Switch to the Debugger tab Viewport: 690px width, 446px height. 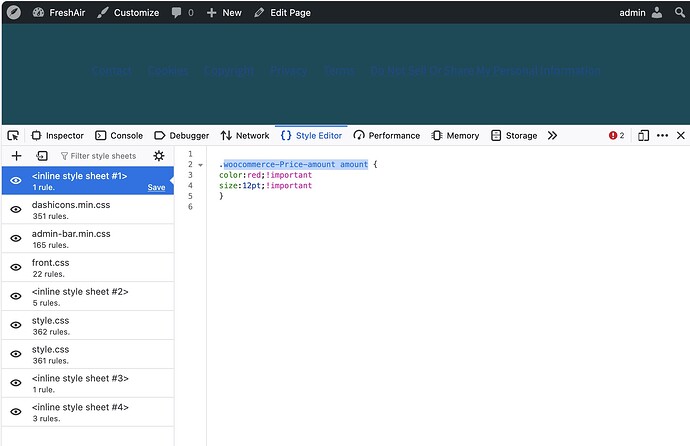[182, 135]
